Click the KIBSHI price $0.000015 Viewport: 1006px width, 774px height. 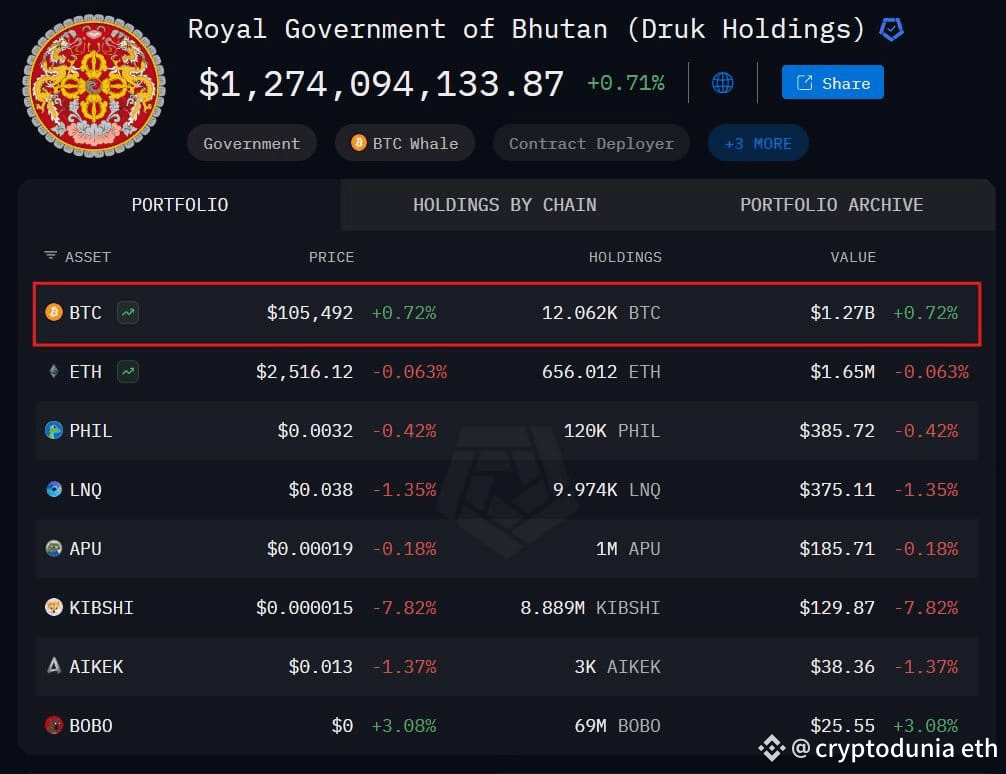click(305, 608)
